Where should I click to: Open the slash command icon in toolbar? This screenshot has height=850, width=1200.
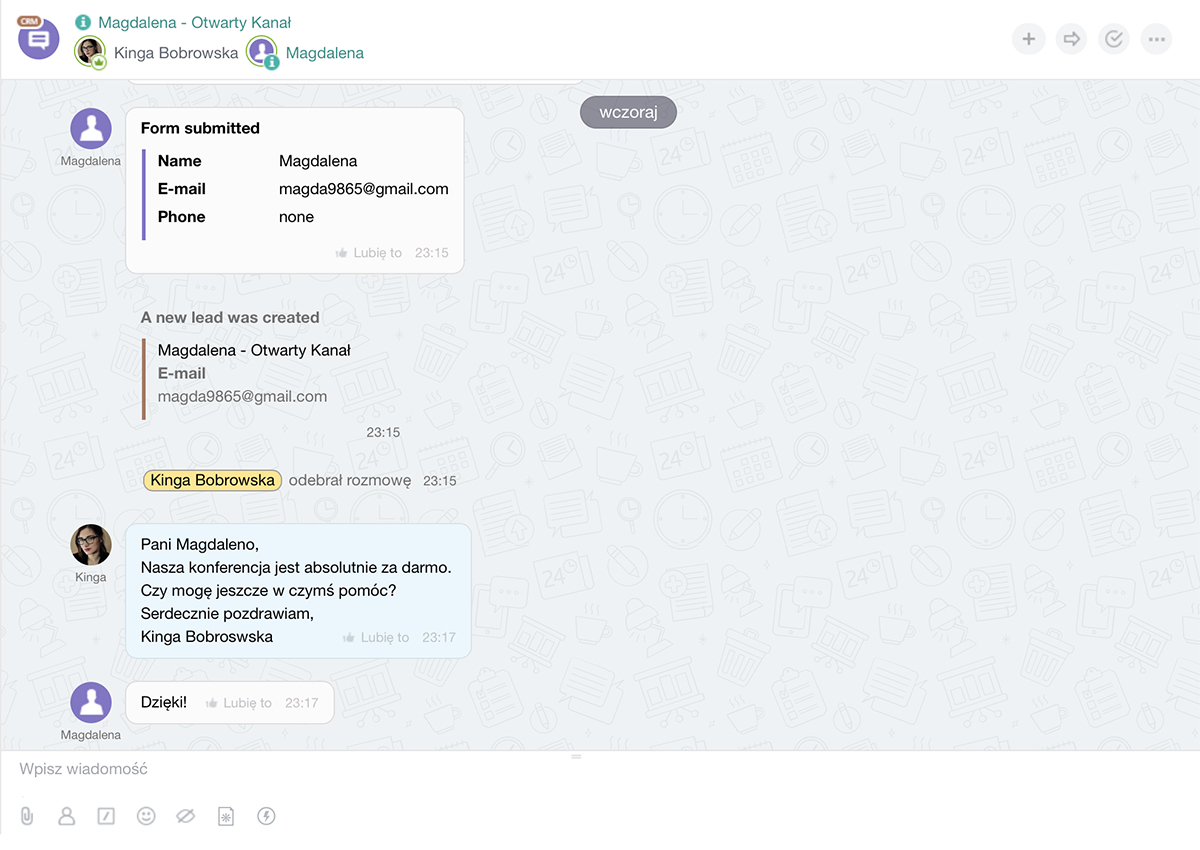click(106, 816)
